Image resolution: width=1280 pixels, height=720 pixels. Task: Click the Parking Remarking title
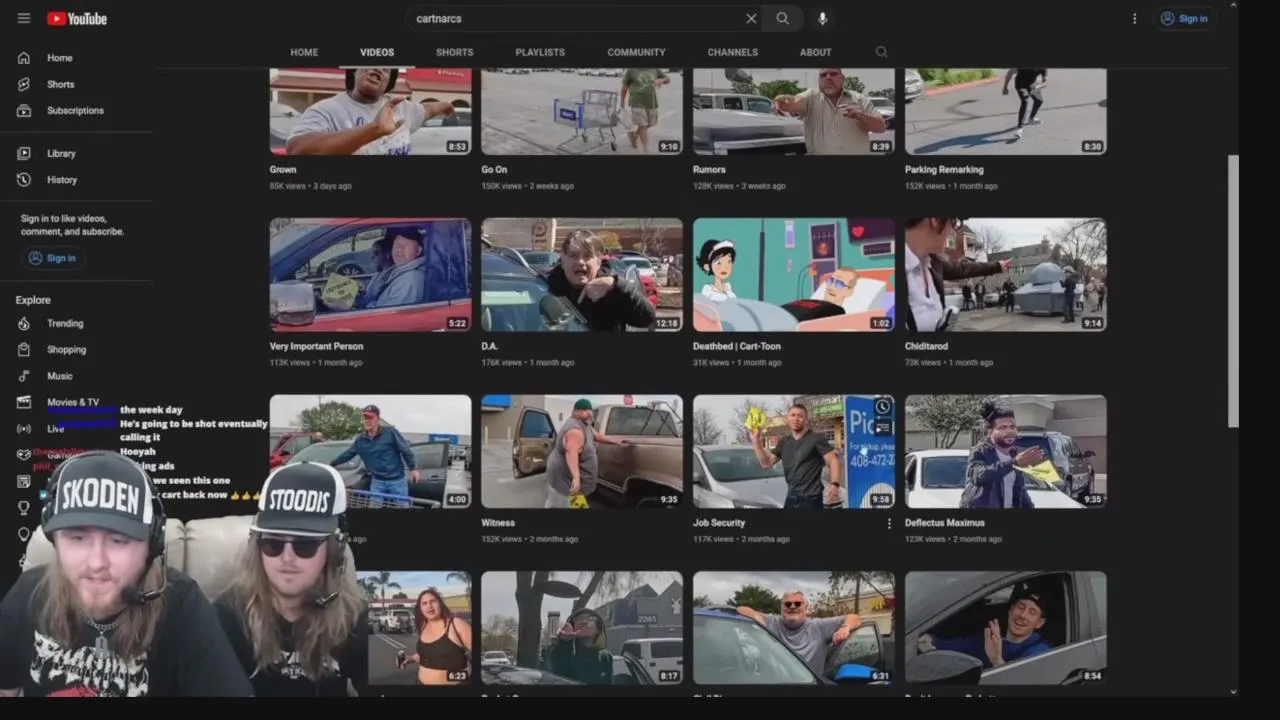pos(944,170)
